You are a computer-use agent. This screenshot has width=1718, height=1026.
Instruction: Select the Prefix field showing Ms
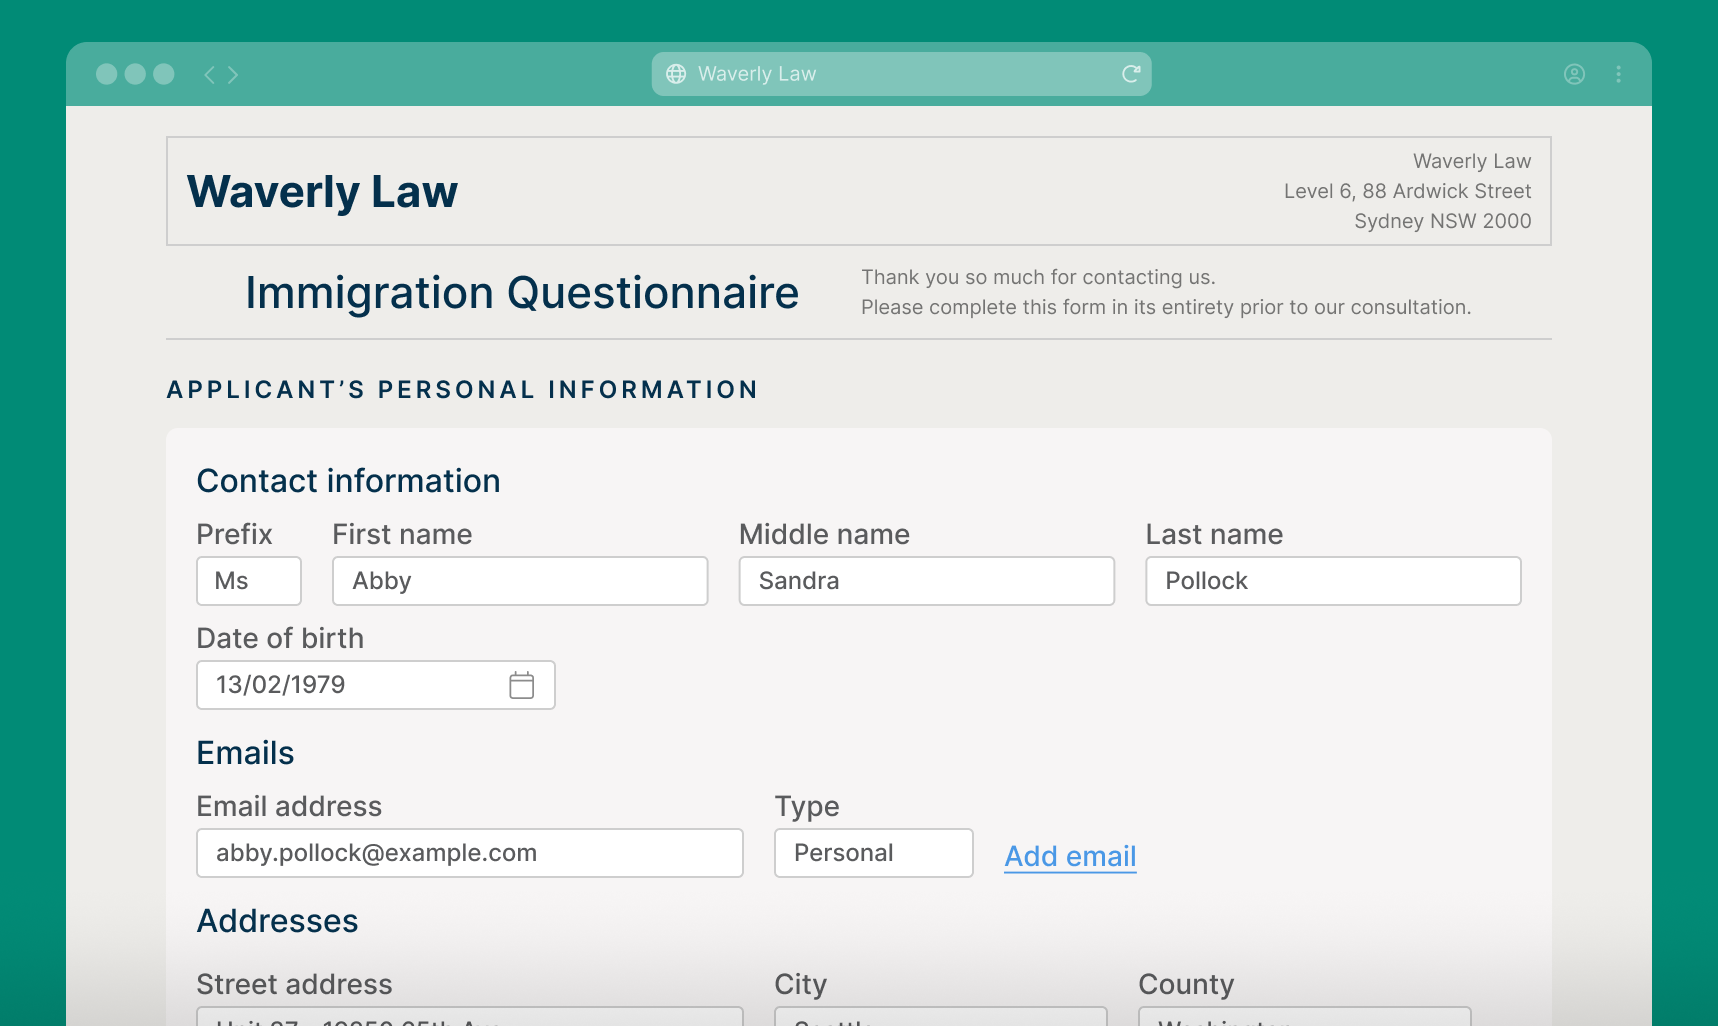click(249, 581)
